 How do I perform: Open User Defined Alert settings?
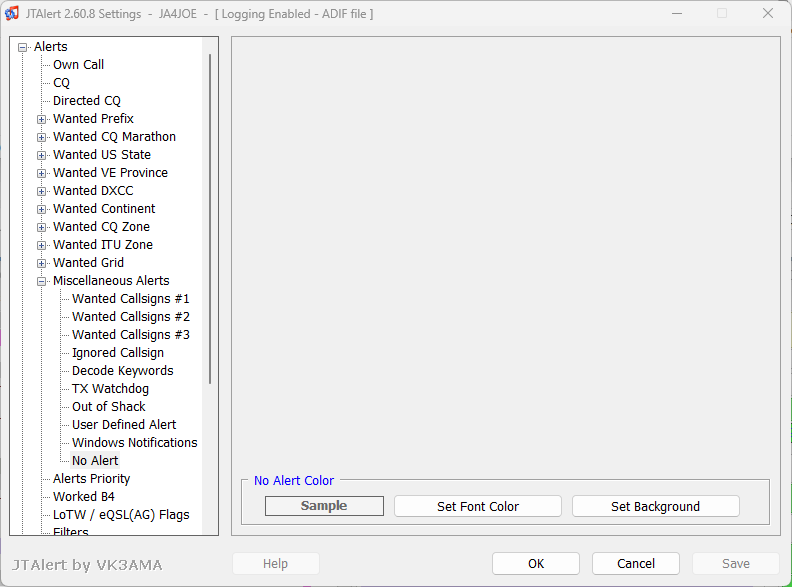point(124,425)
